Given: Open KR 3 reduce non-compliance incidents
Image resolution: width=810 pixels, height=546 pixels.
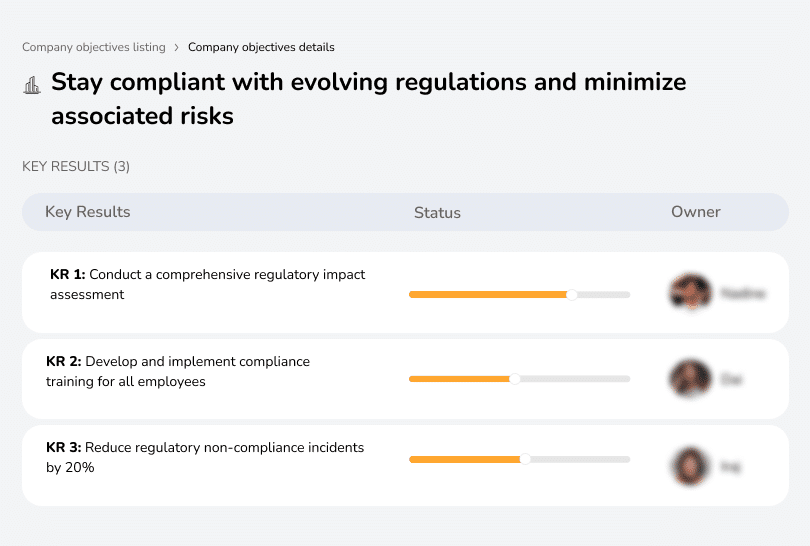Looking at the screenshot, I should (405, 465).
